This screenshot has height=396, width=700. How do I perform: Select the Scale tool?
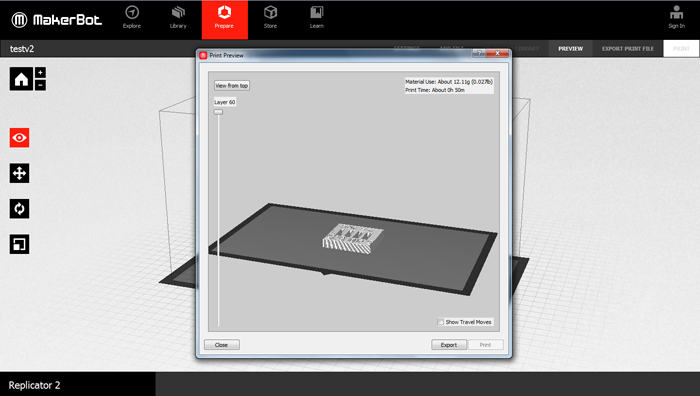click(x=19, y=244)
